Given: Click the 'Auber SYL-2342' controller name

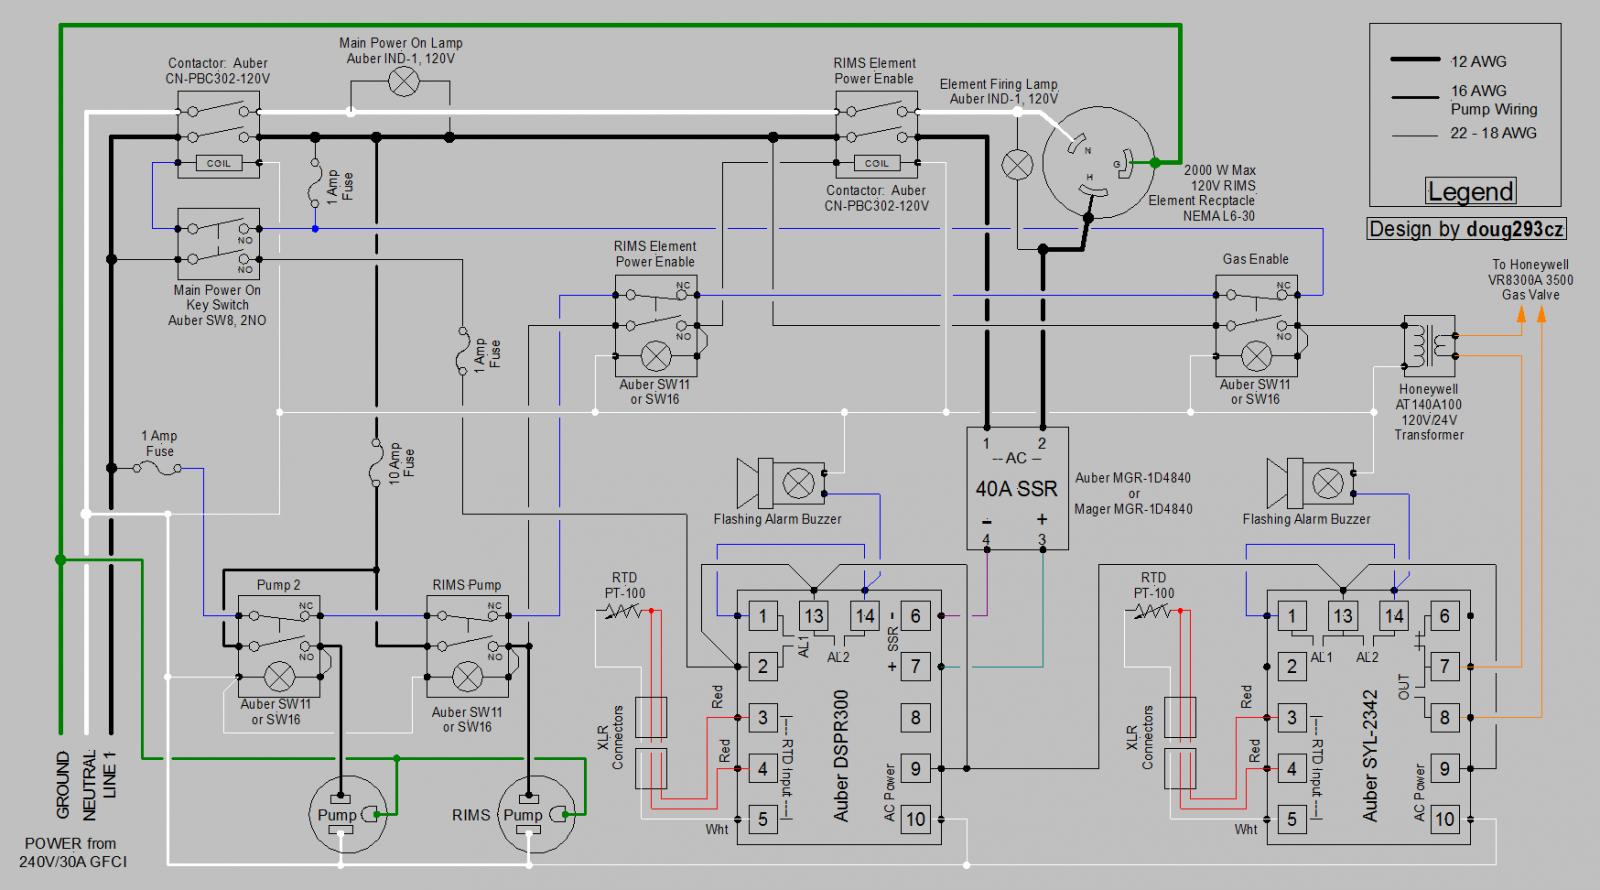Looking at the screenshot, I should coord(1370,756).
